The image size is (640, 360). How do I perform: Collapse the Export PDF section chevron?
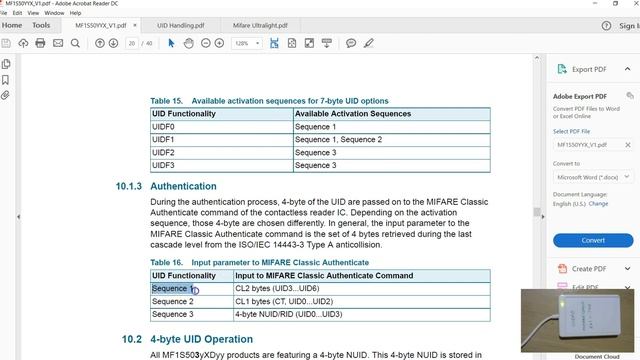(627, 69)
